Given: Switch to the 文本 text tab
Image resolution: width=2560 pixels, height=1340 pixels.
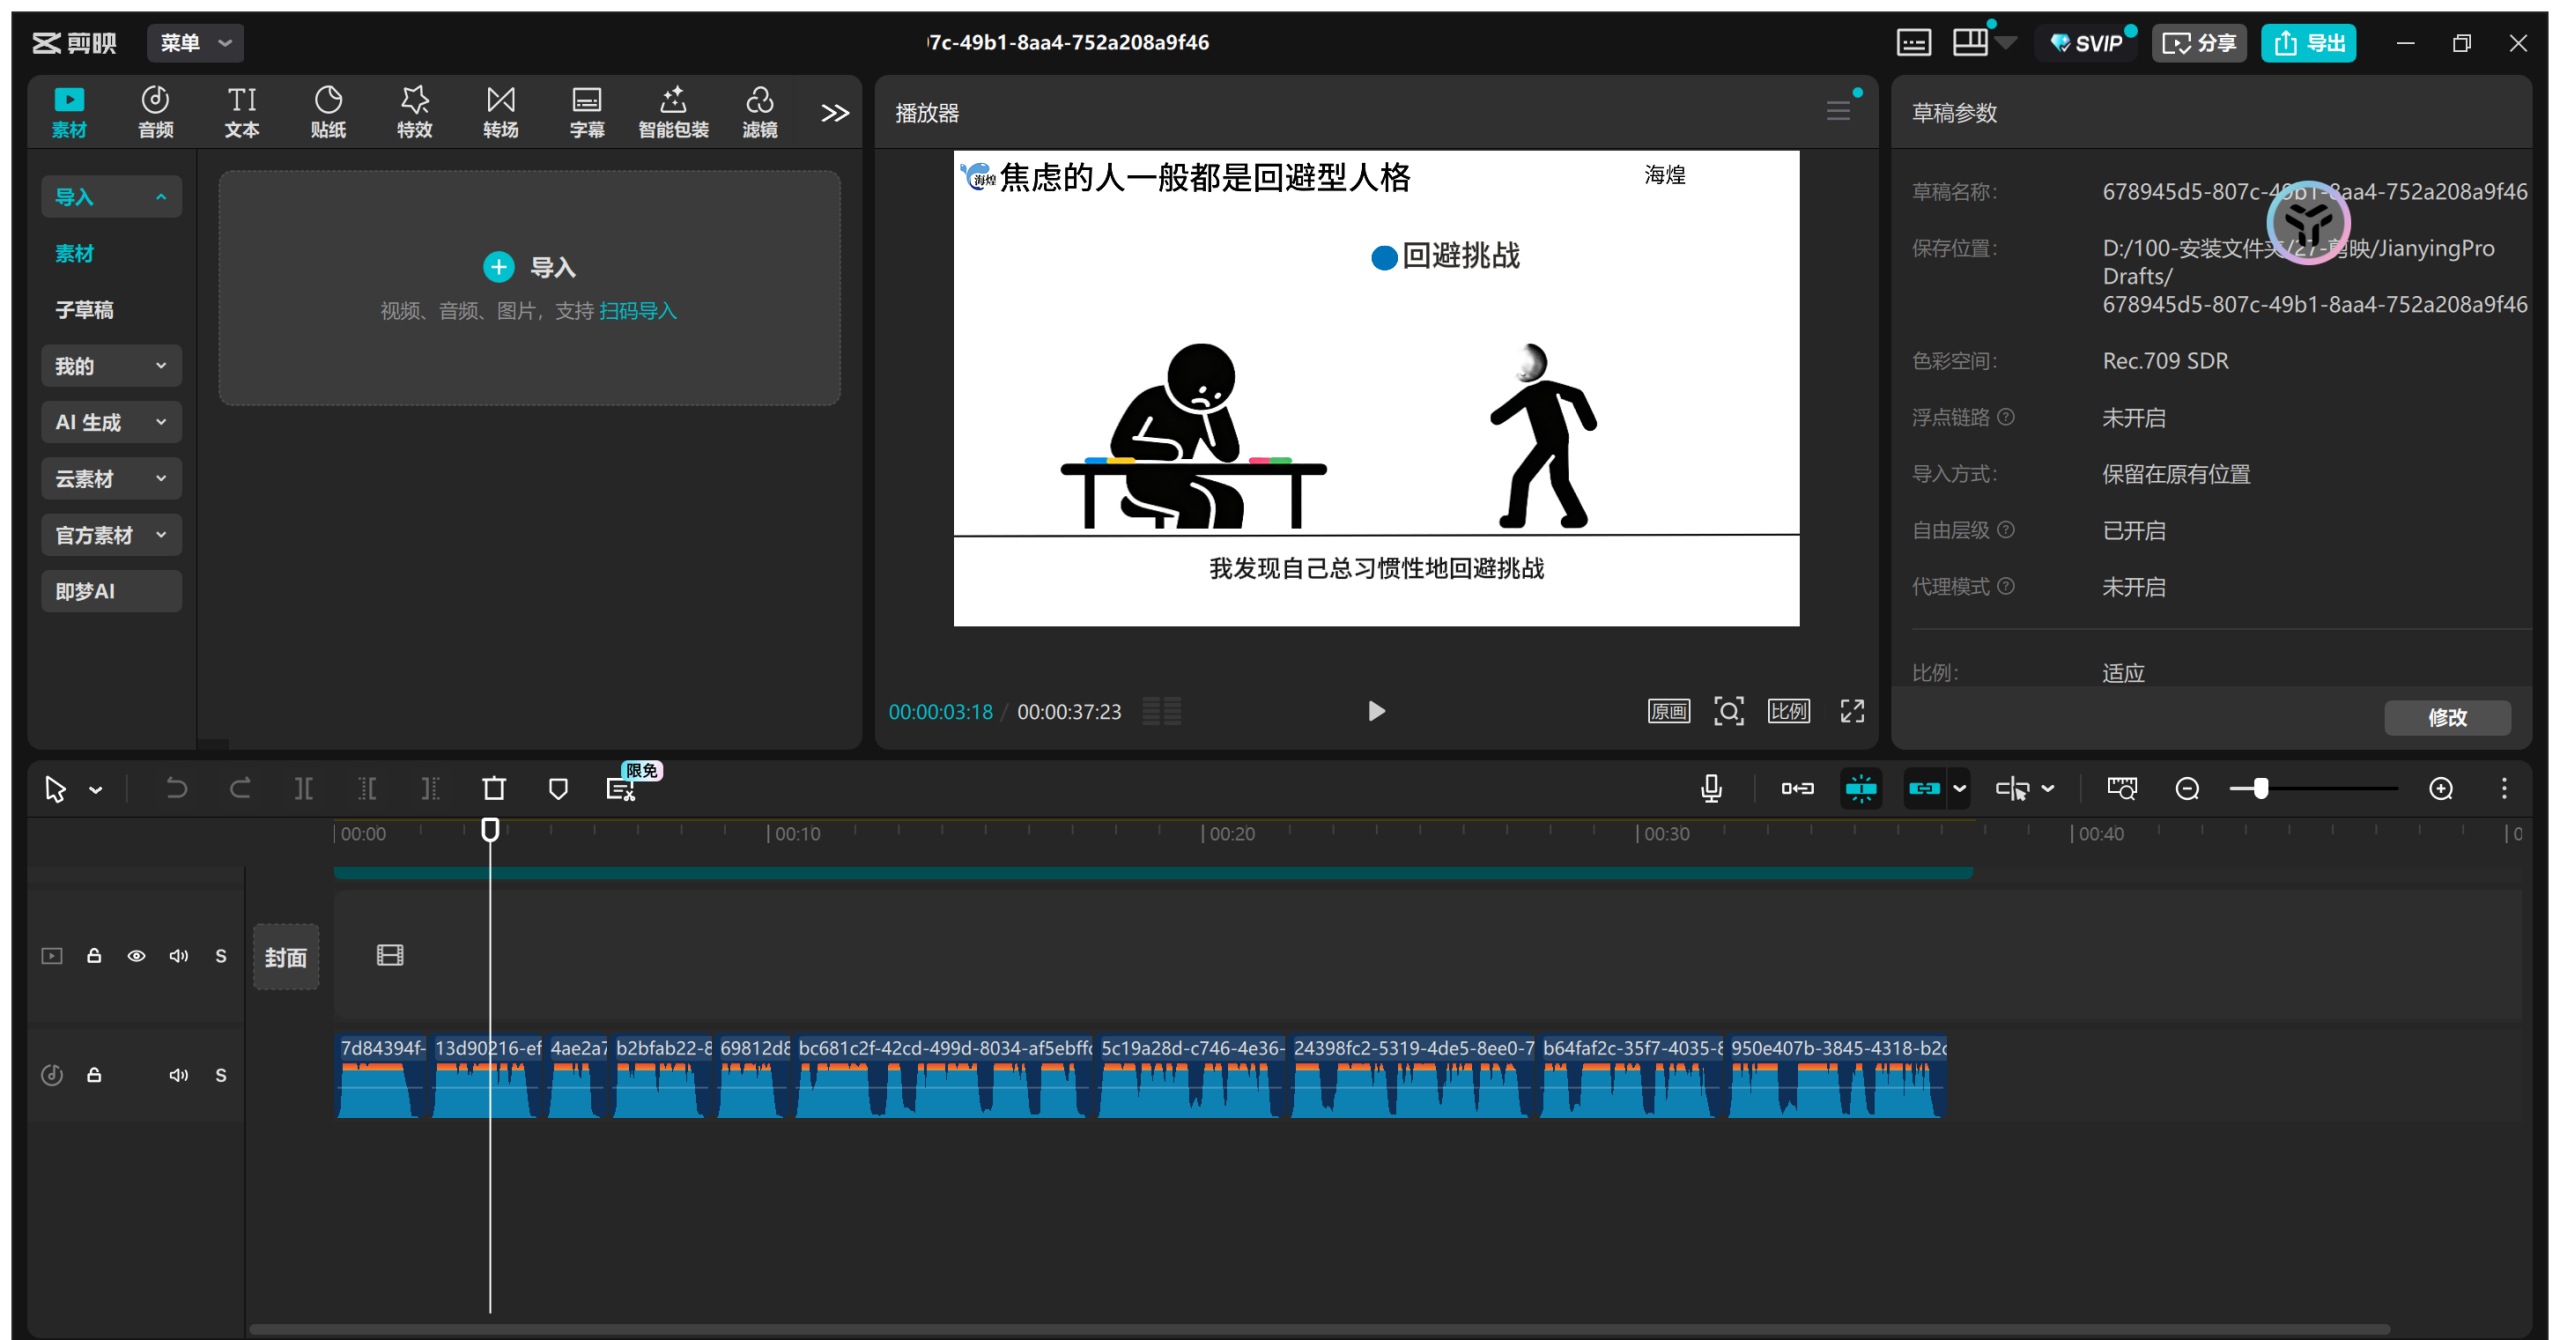Looking at the screenshot, I should 241,112.
